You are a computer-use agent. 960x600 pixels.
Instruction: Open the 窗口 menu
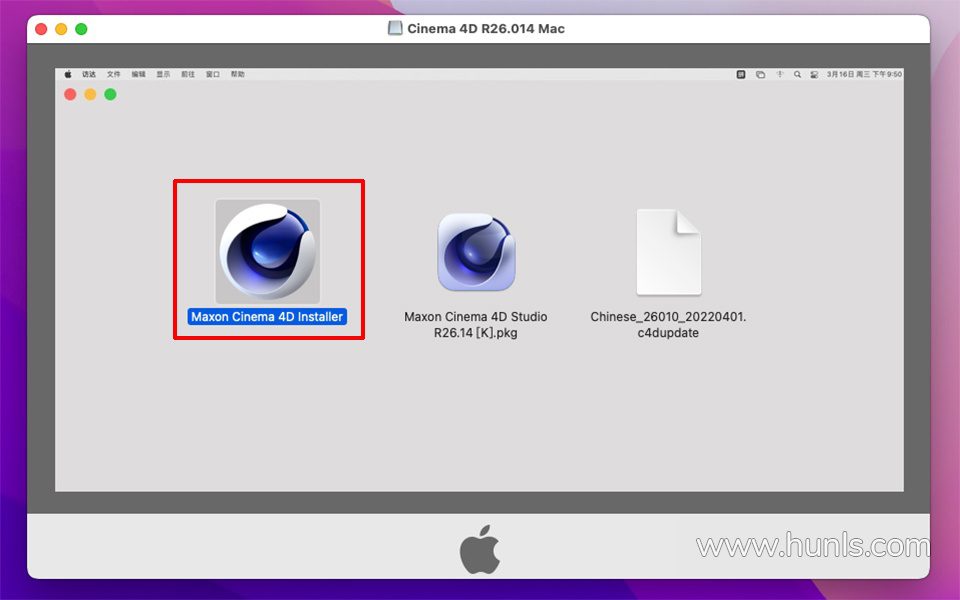coord(212,74)
